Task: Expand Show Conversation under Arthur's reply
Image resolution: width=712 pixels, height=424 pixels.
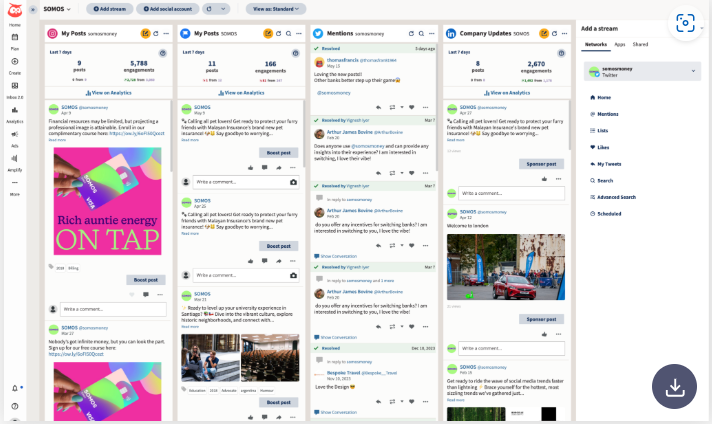Action: pyautogui.click(x=336, y=256)
